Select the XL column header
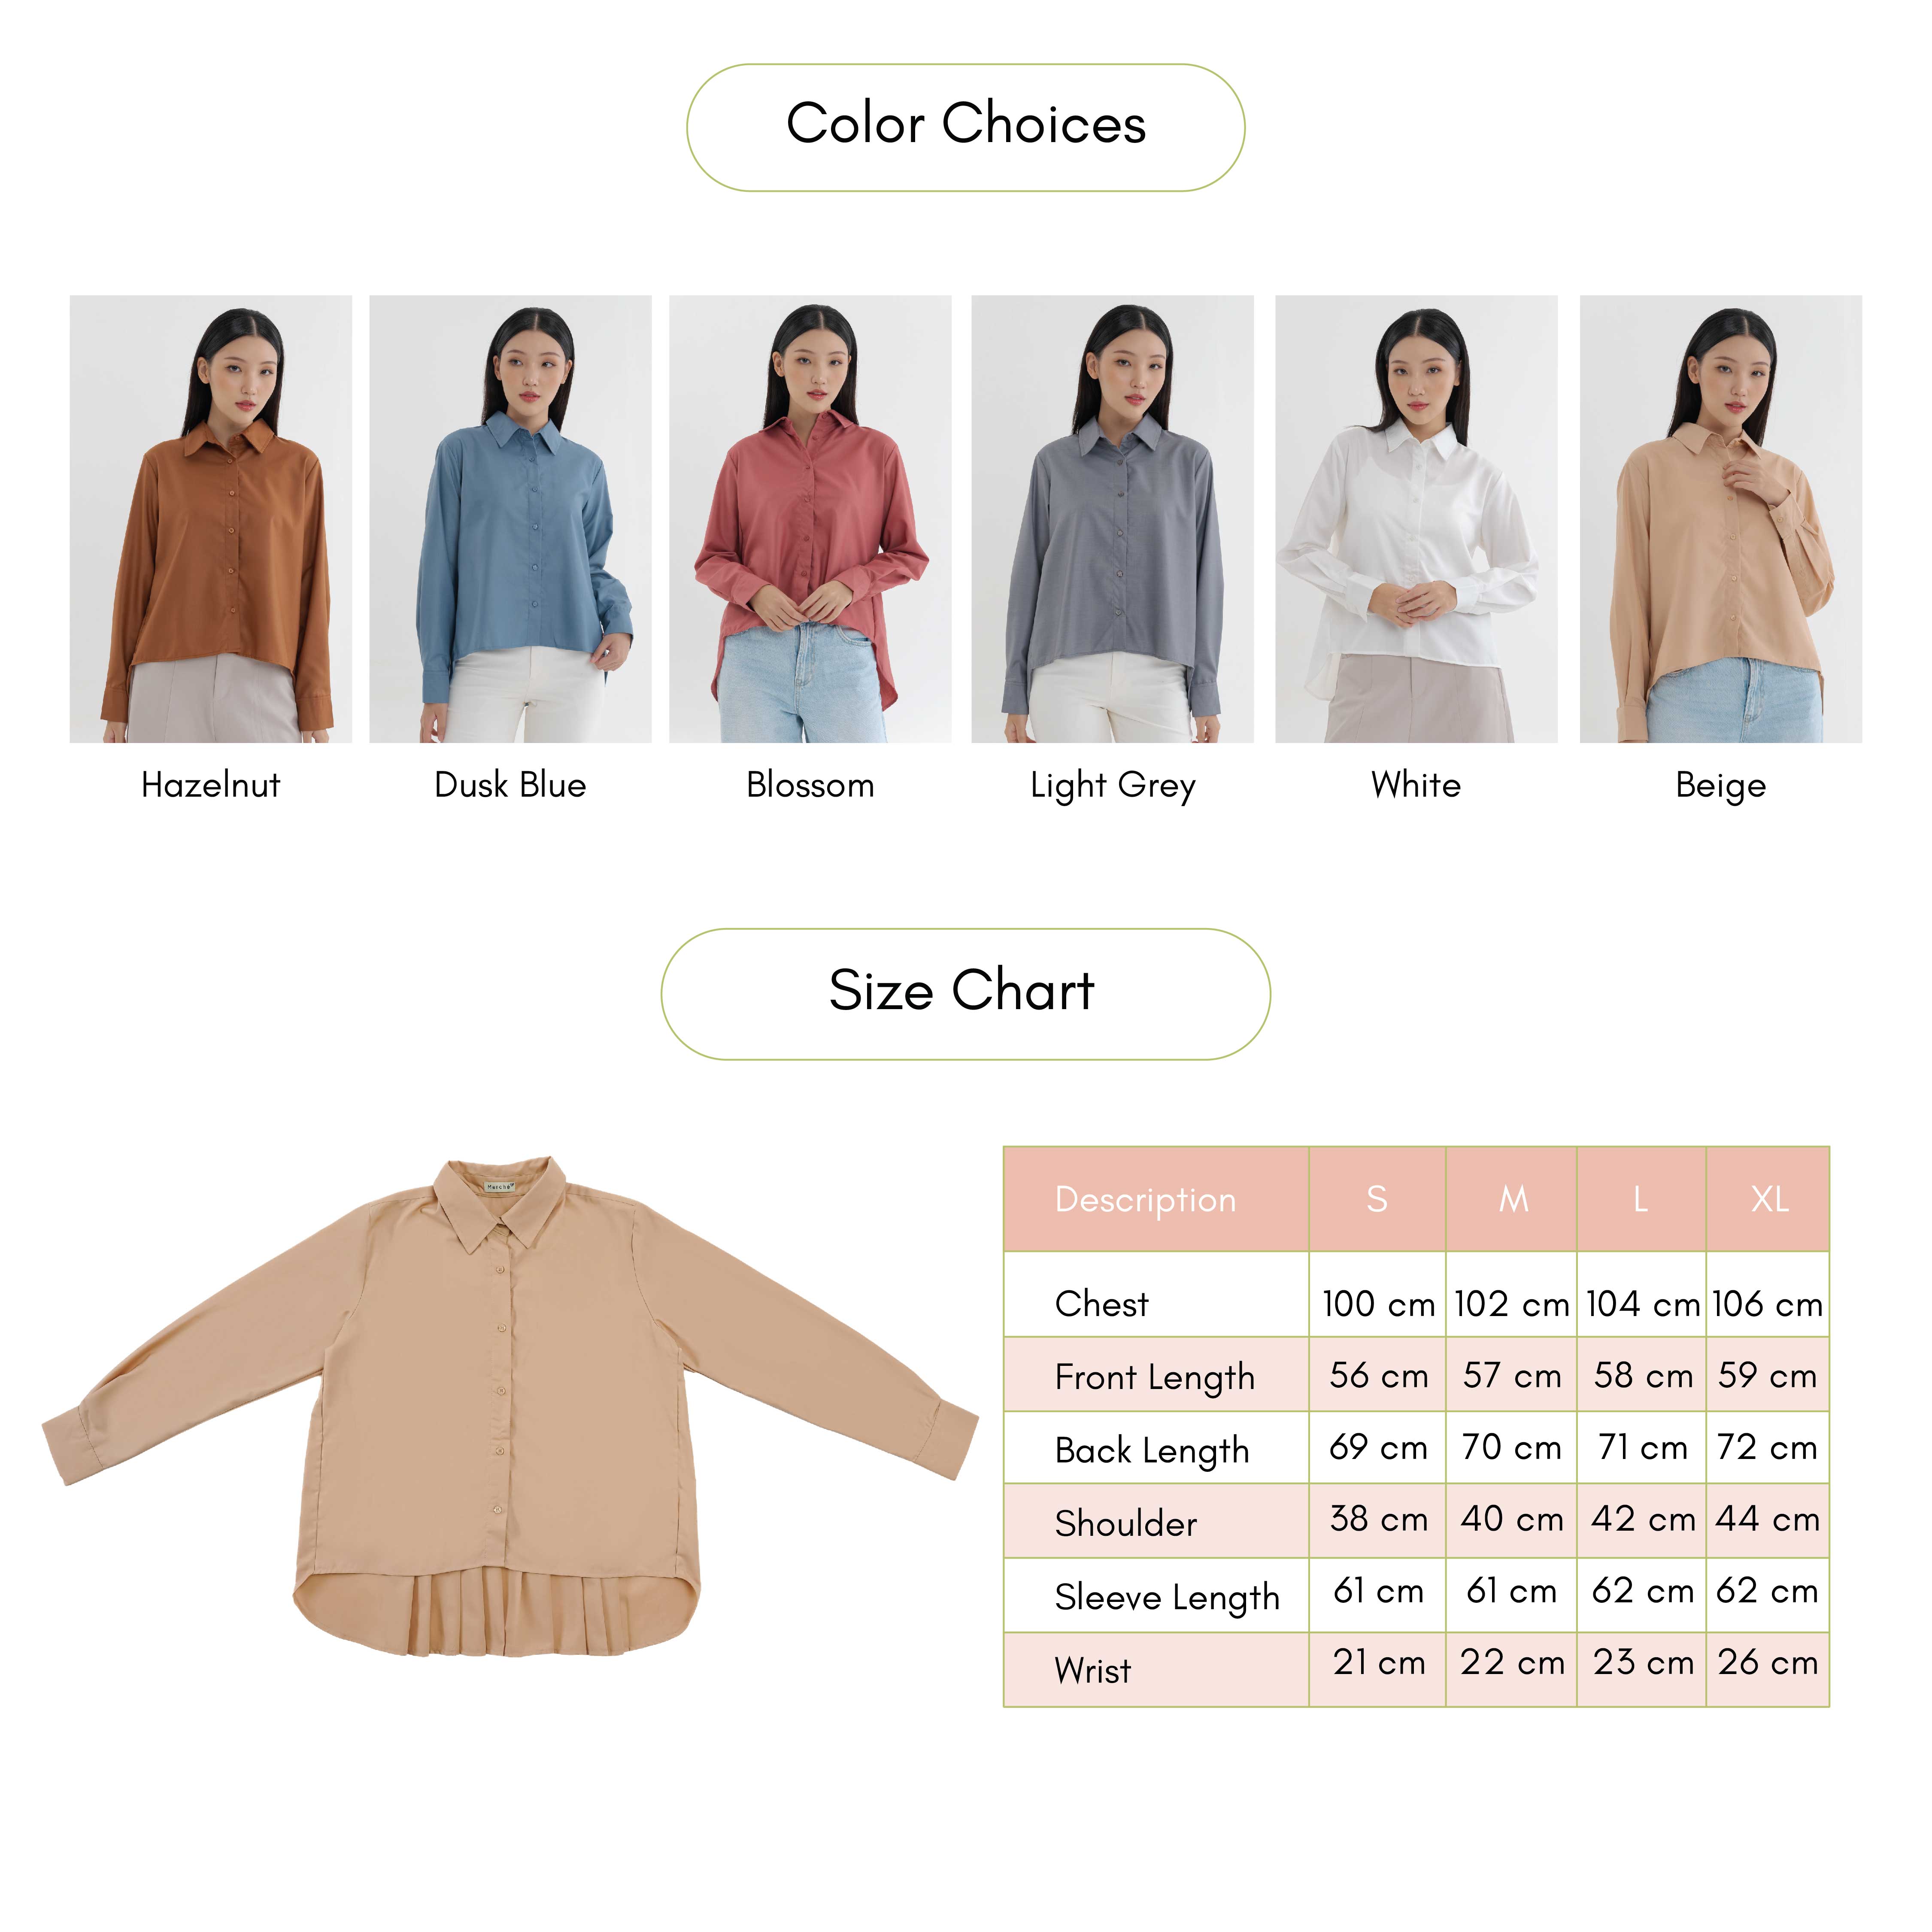This screenshot has height=1932, width=1932. 1768,1199
